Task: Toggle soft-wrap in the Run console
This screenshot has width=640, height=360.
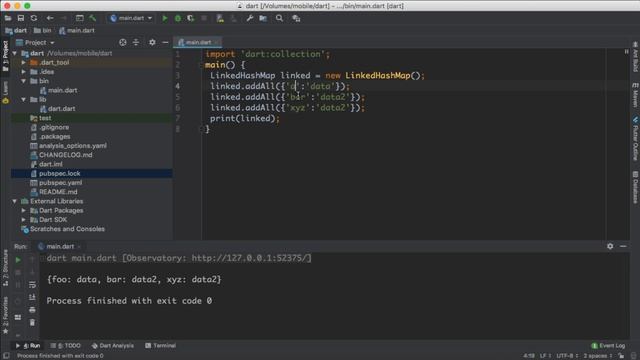Action: click(x=32, y=284)
